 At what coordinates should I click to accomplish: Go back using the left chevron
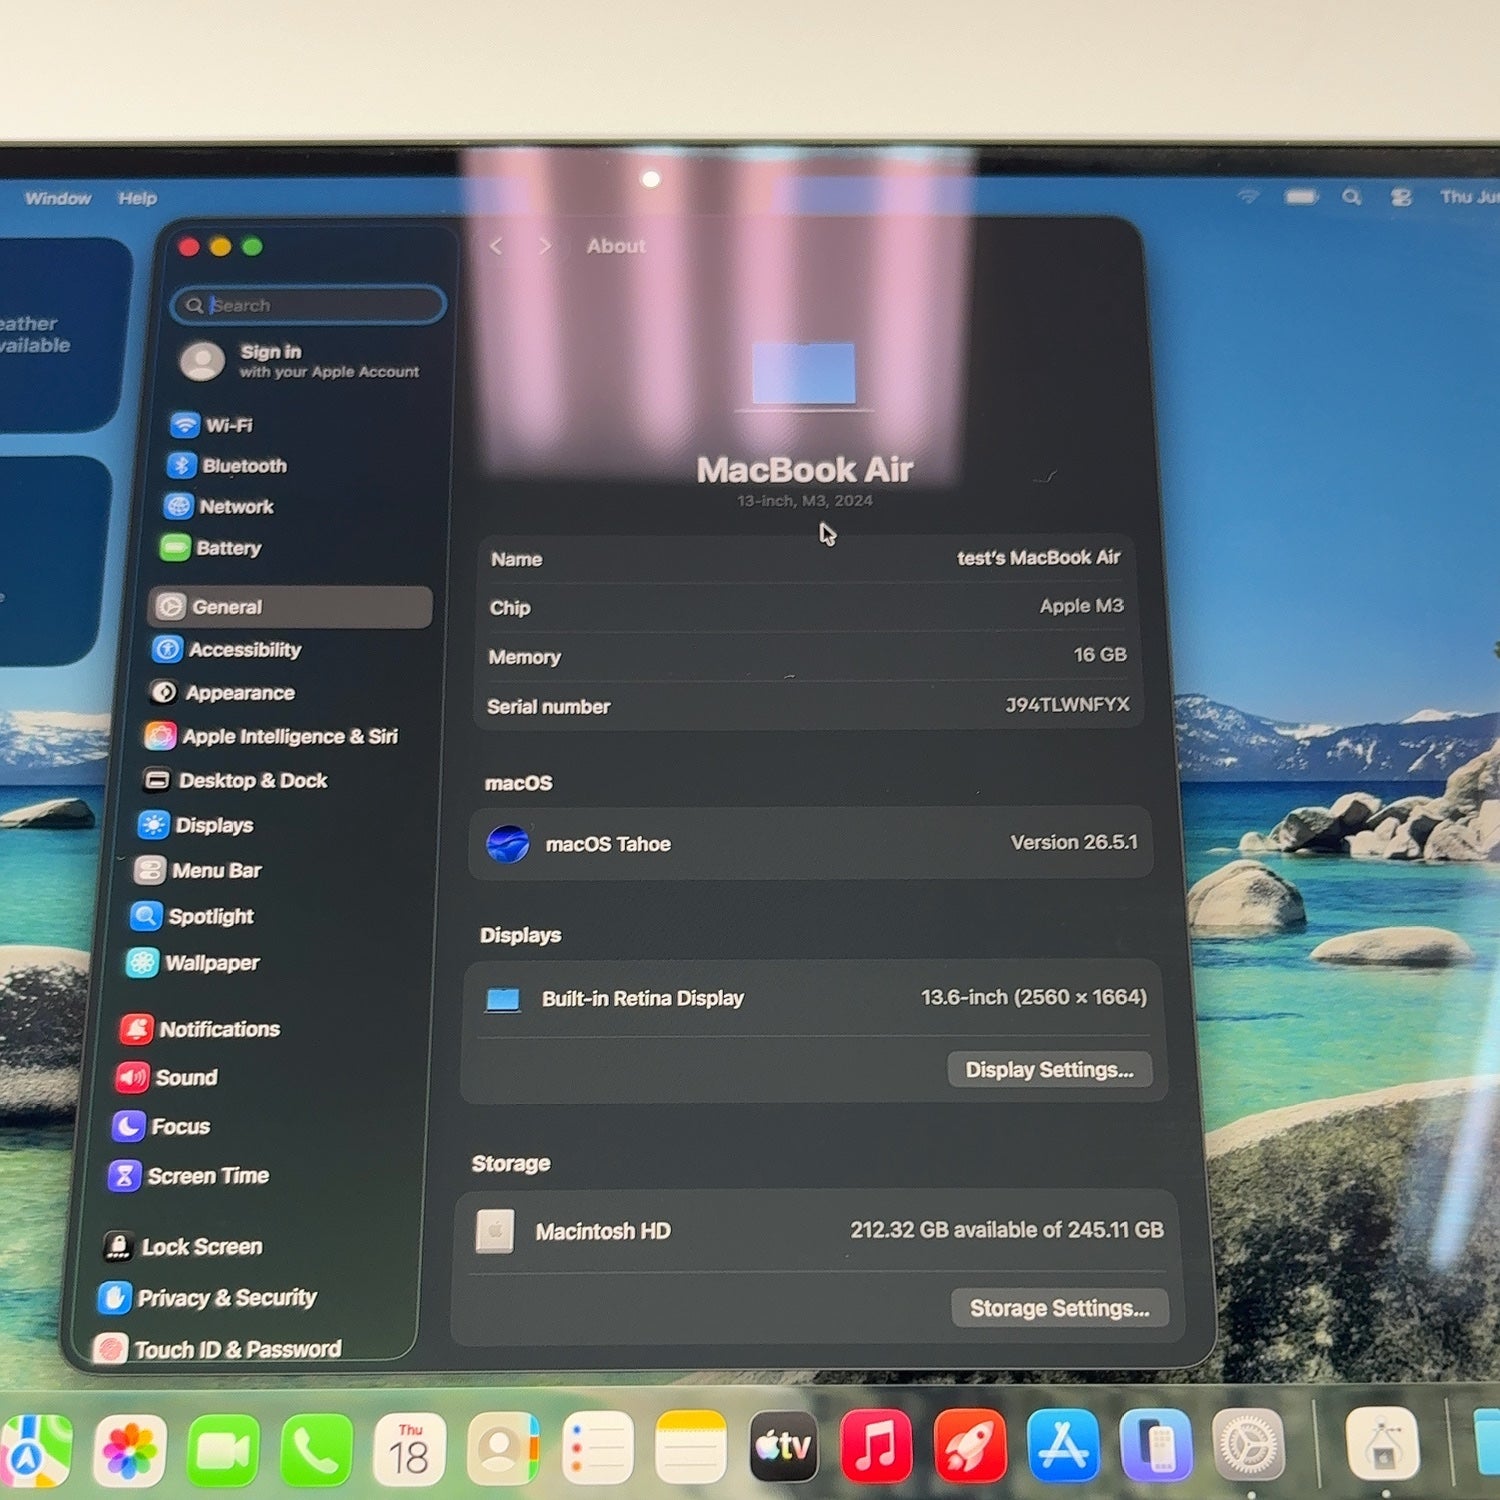click(x=497, y=246)
